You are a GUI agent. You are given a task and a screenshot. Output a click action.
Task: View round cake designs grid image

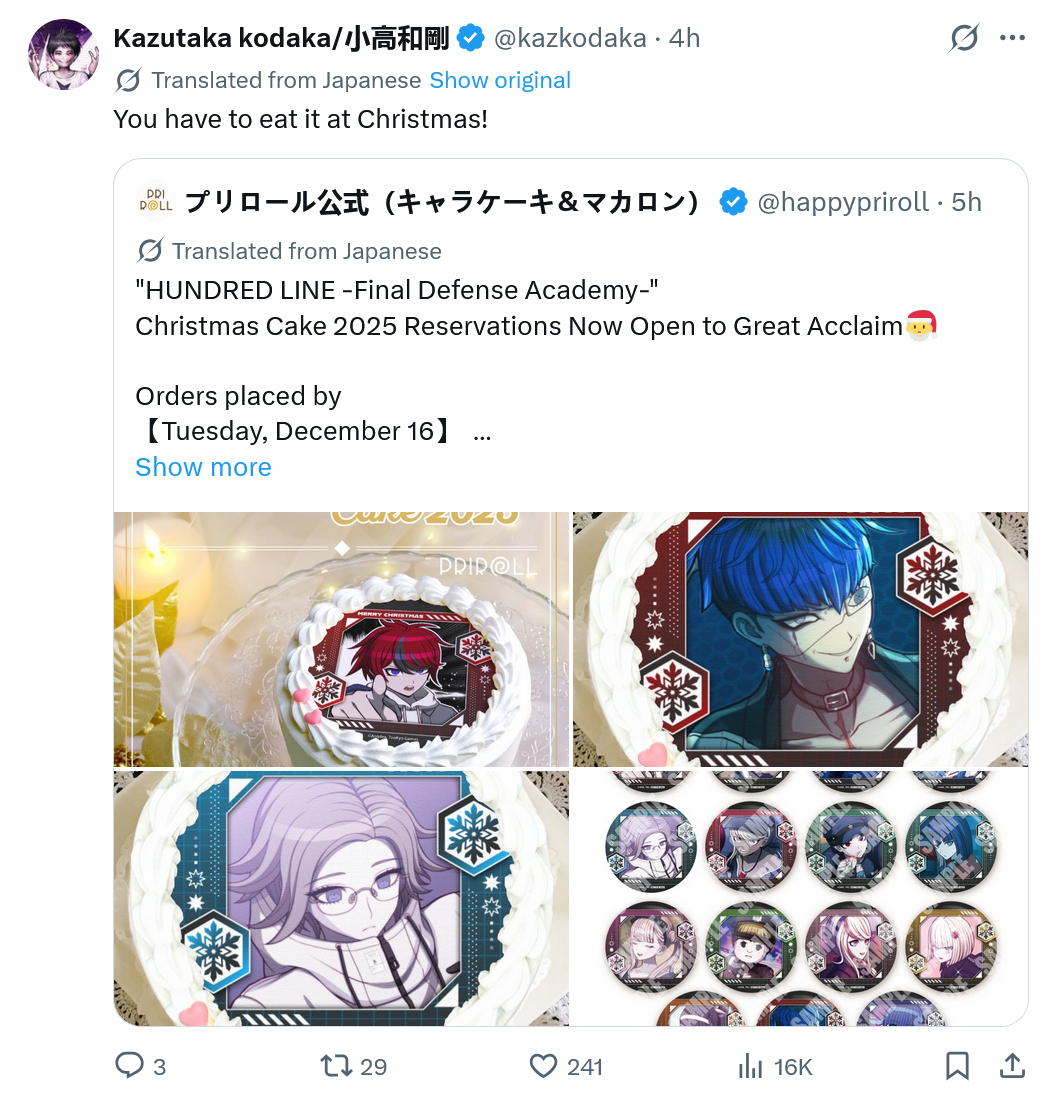coord(801,898)
